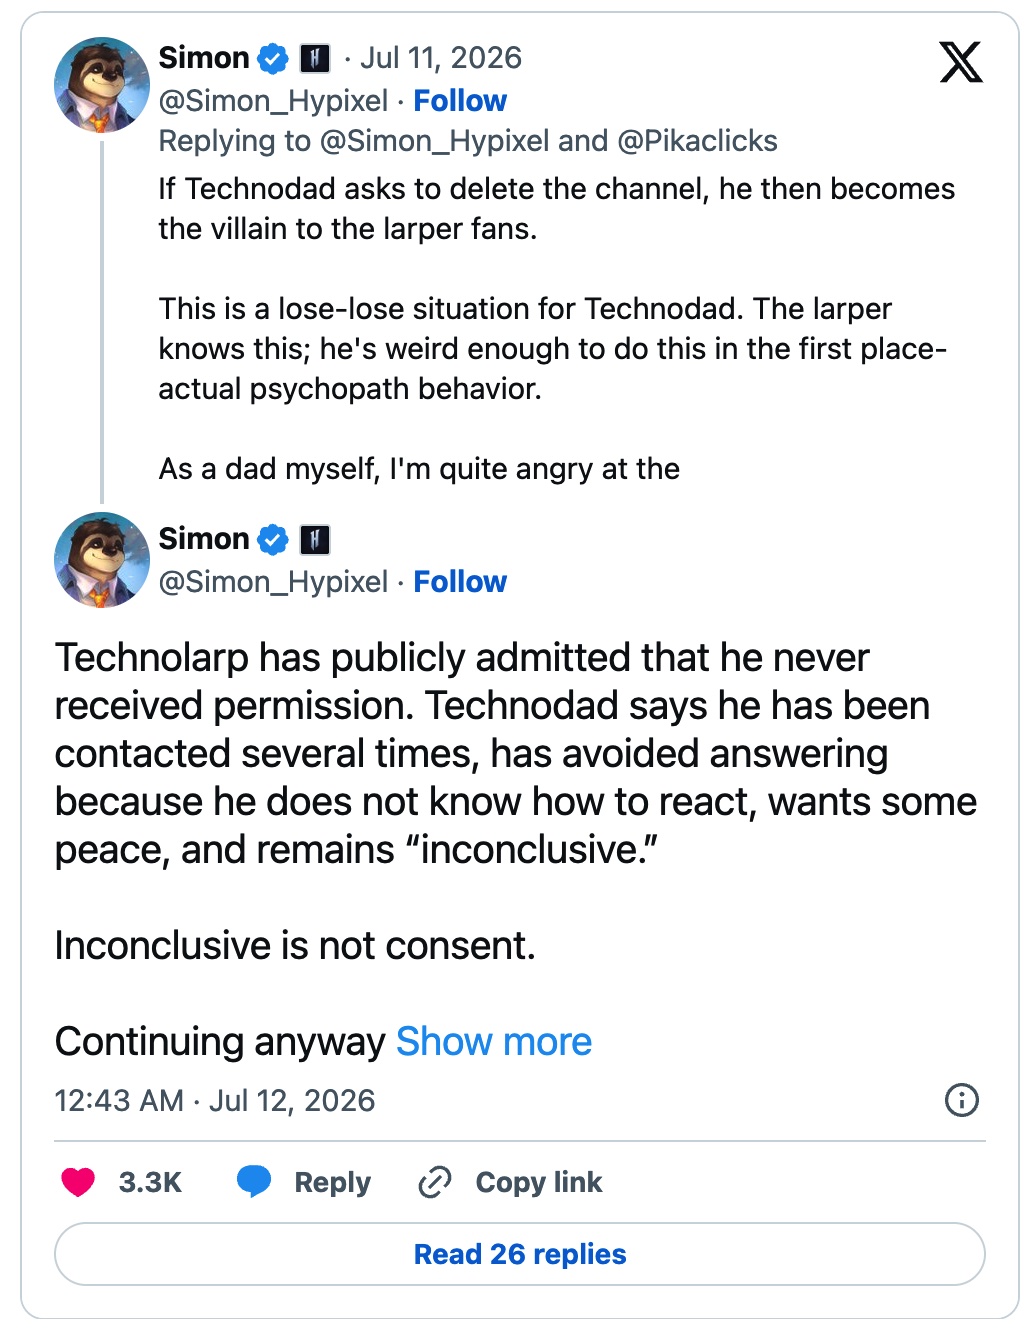
Task: Expand tweet text with Show more
Action: pyautogui.click(x=494, y=1042)
